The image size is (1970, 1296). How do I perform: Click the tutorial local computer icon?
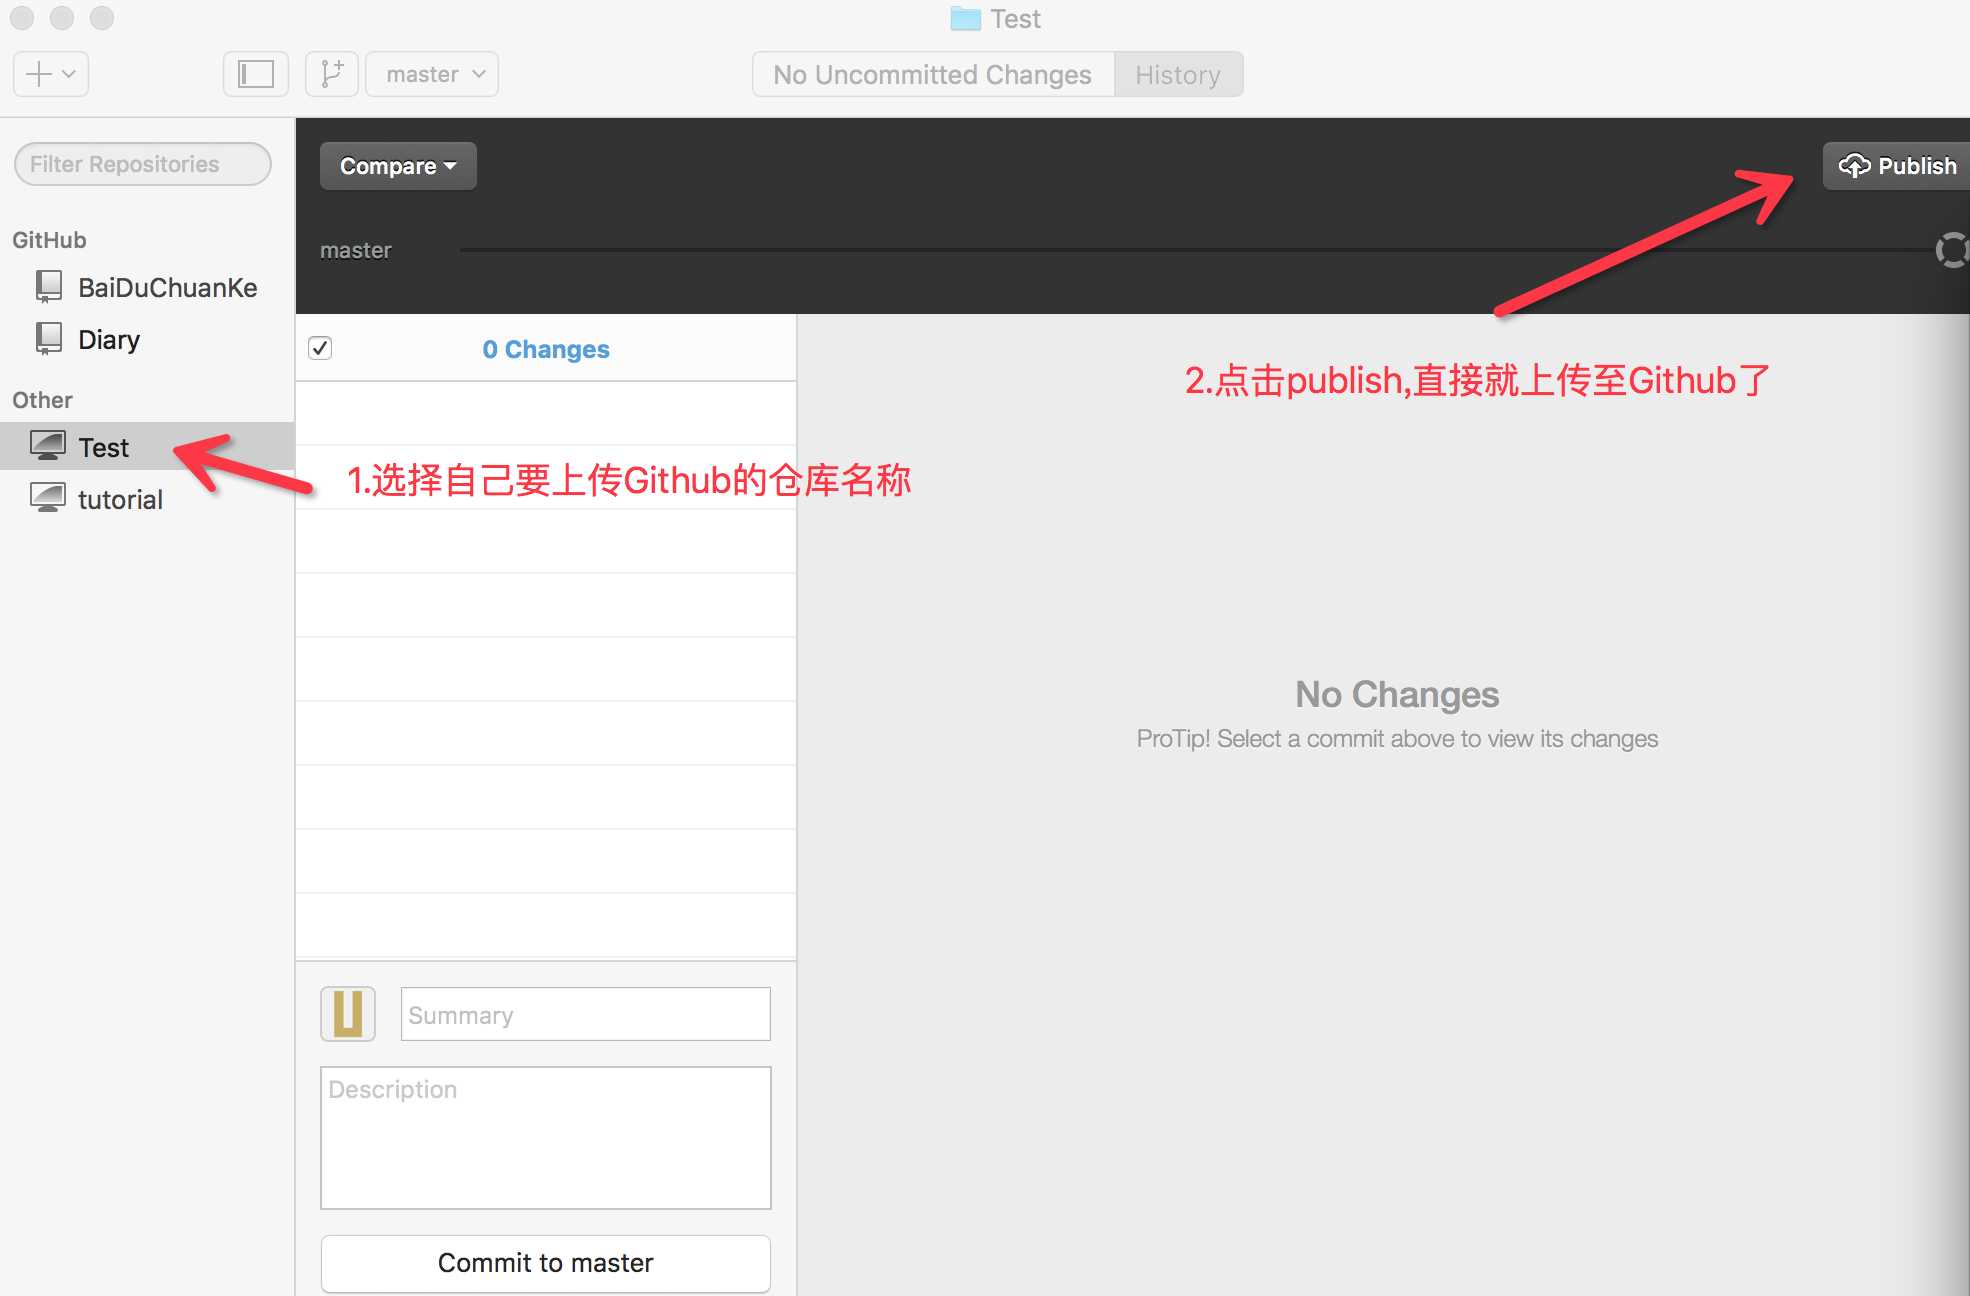coord(48,497)
